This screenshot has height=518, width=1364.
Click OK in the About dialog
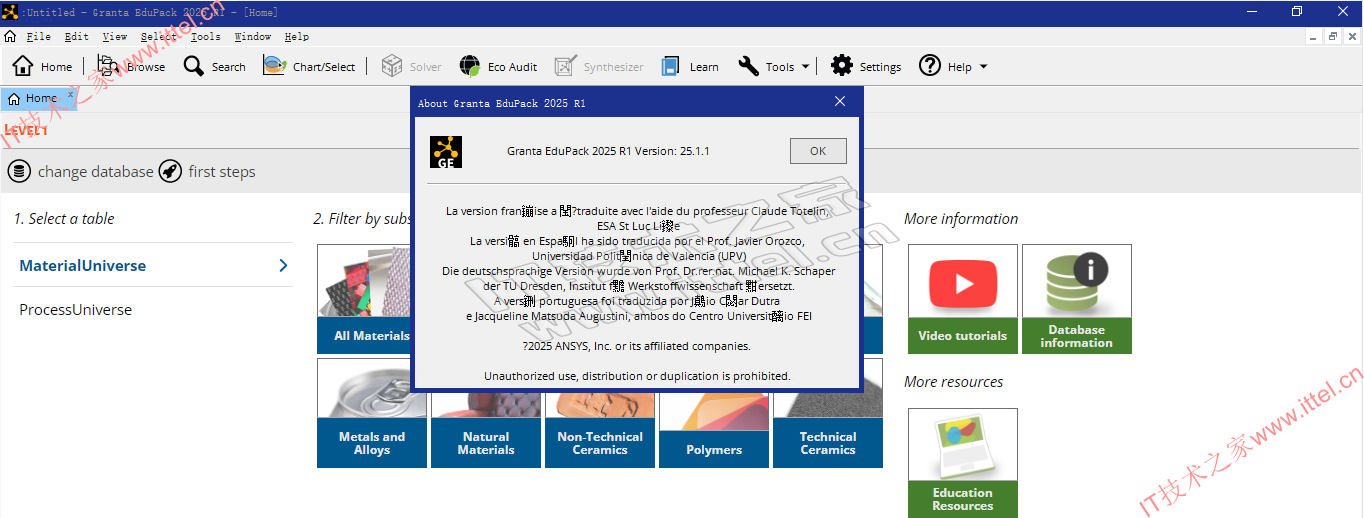[818, 151]
